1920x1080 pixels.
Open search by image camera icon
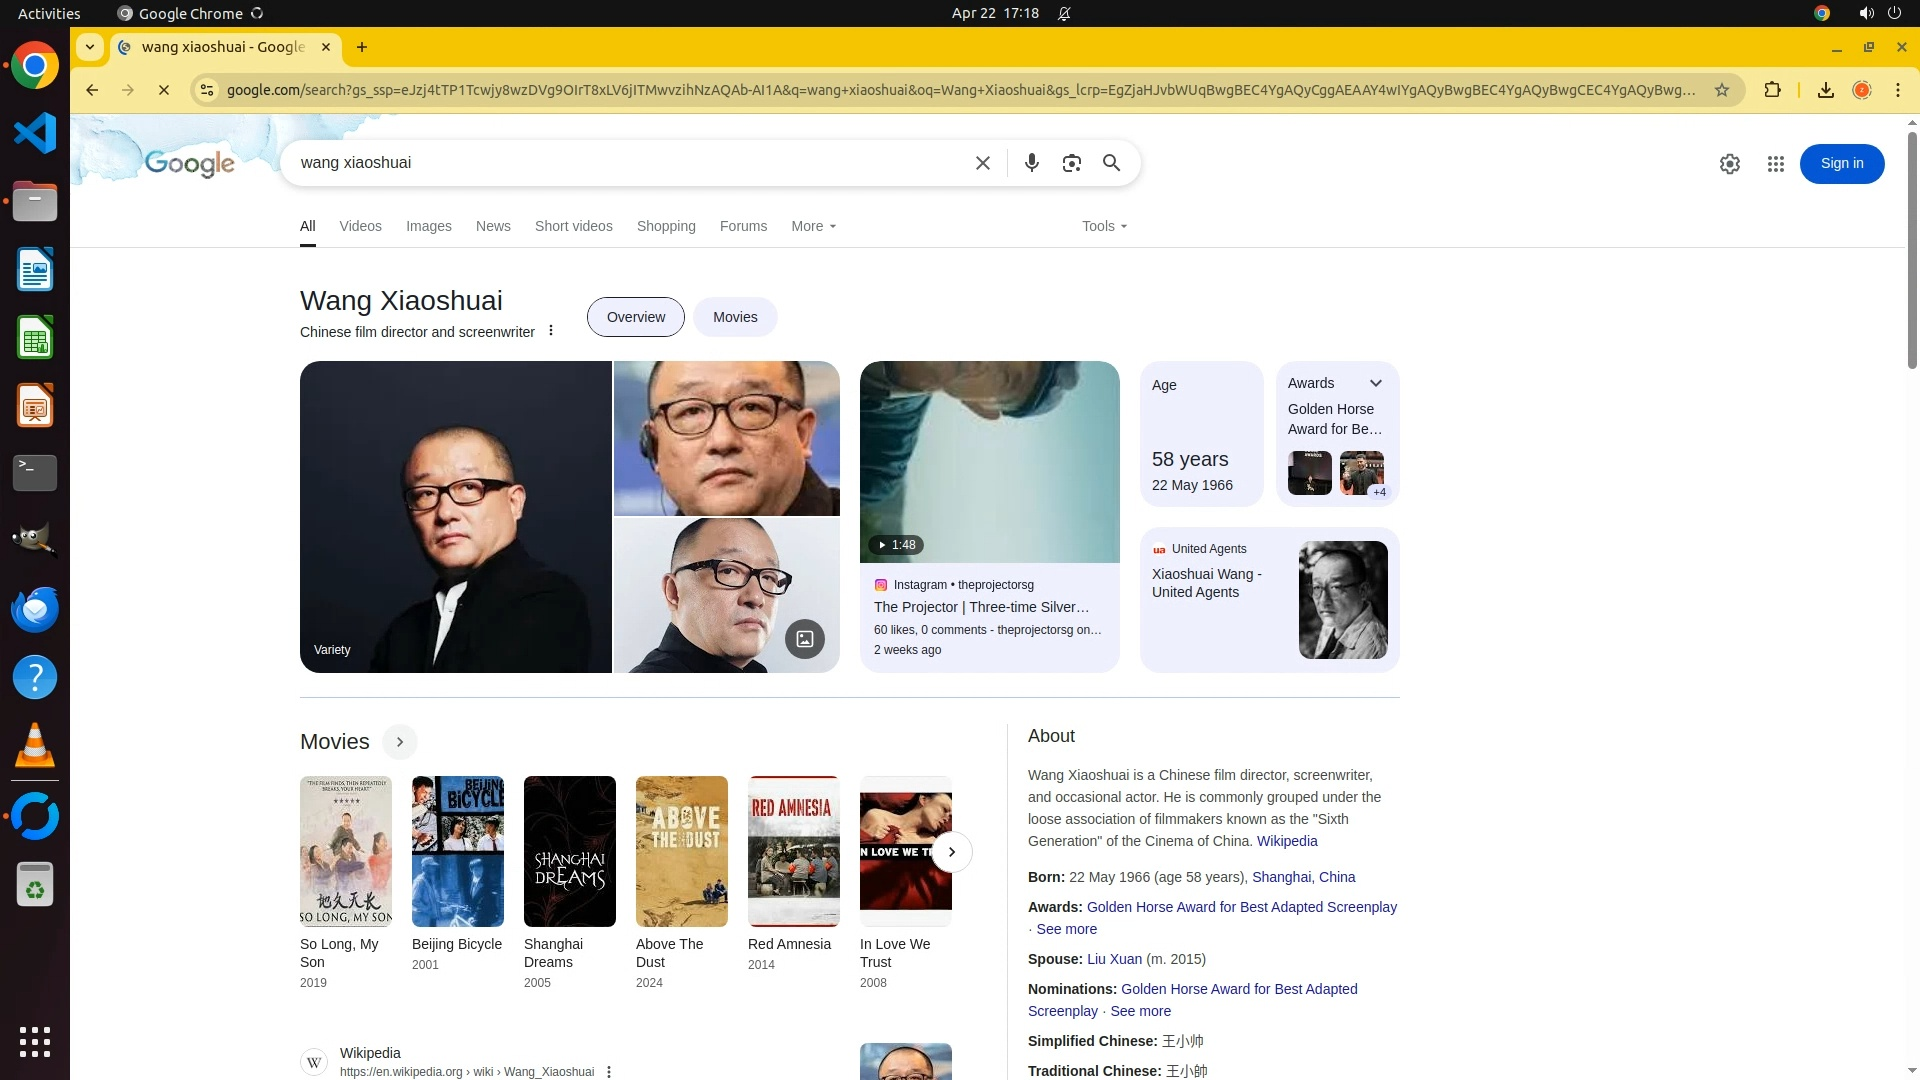coord(1071,163)
